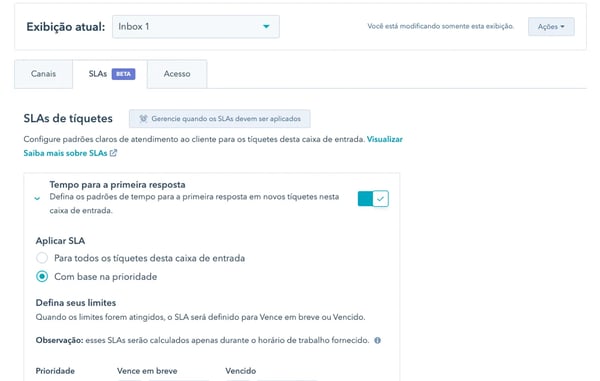This screenshot has height=381, width=600.
Task: Click external link icon beside Saiba mais
Action: tap(113, 153)
